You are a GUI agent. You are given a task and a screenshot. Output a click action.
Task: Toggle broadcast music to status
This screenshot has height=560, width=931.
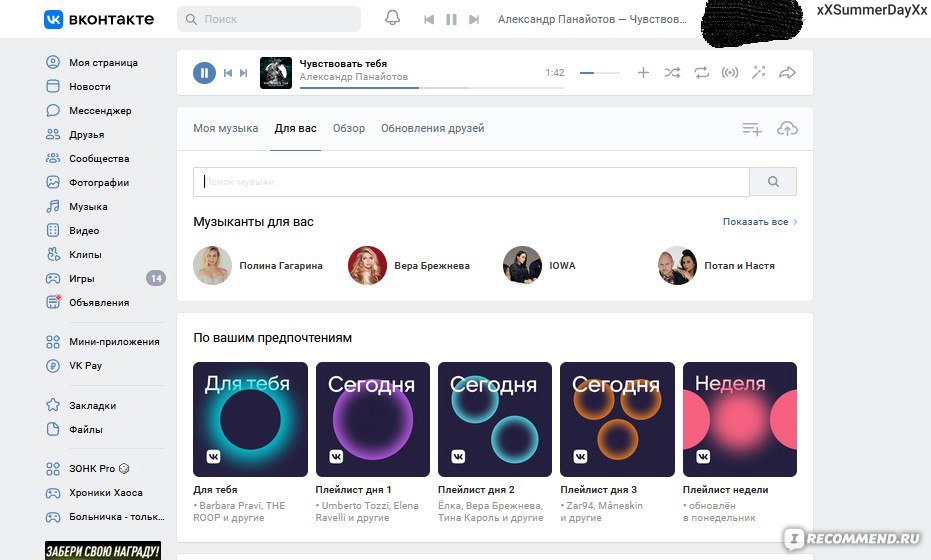pos(730,72)
